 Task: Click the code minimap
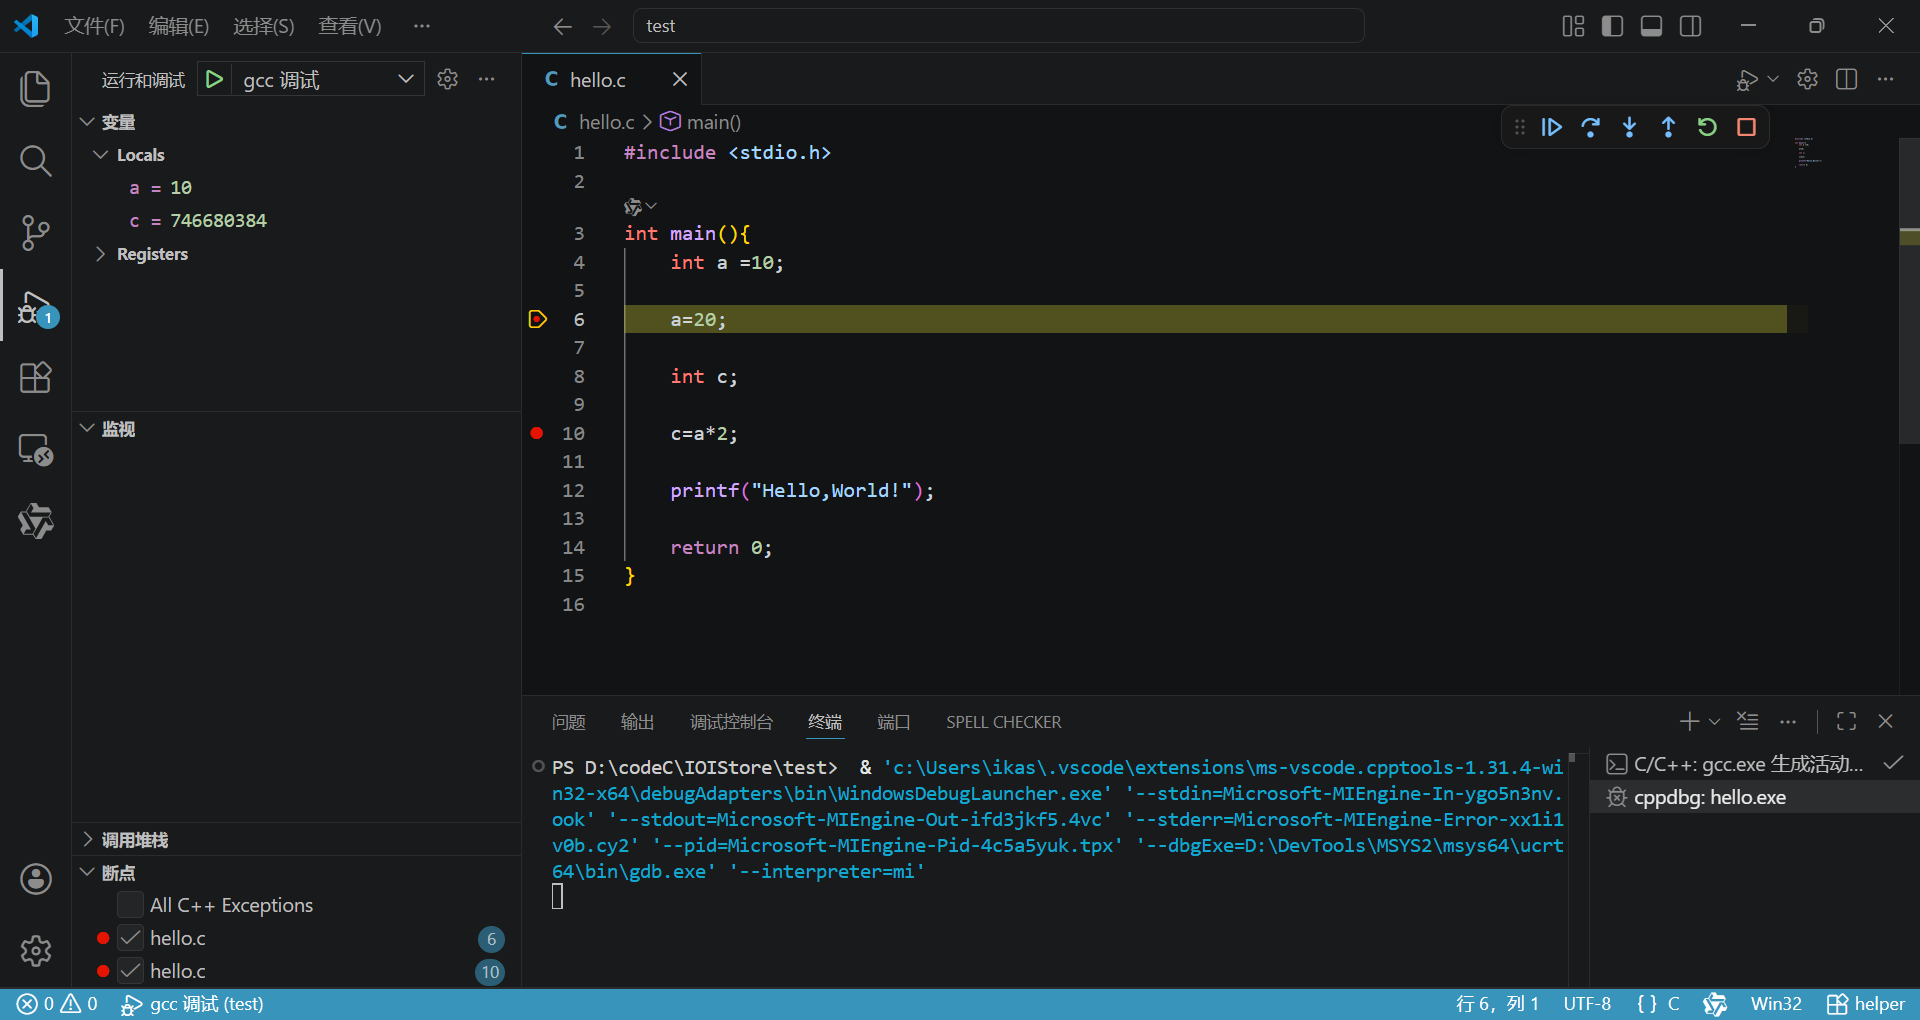[1808, 152]
